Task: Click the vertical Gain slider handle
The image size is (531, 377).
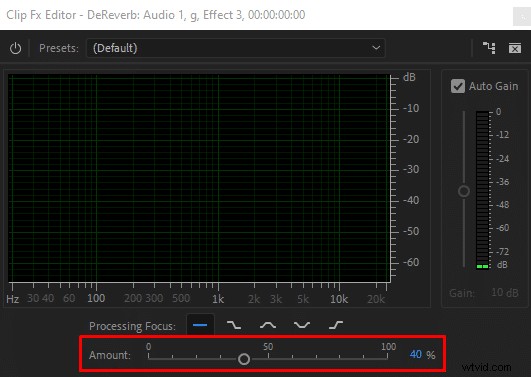Action: tap(464, 191)
